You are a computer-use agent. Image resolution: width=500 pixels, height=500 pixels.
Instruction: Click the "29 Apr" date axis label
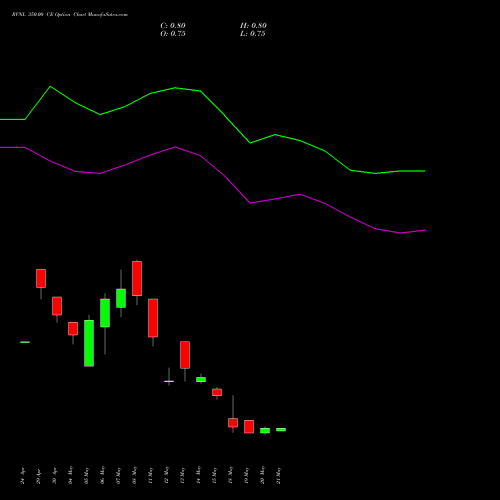[39, 476]
